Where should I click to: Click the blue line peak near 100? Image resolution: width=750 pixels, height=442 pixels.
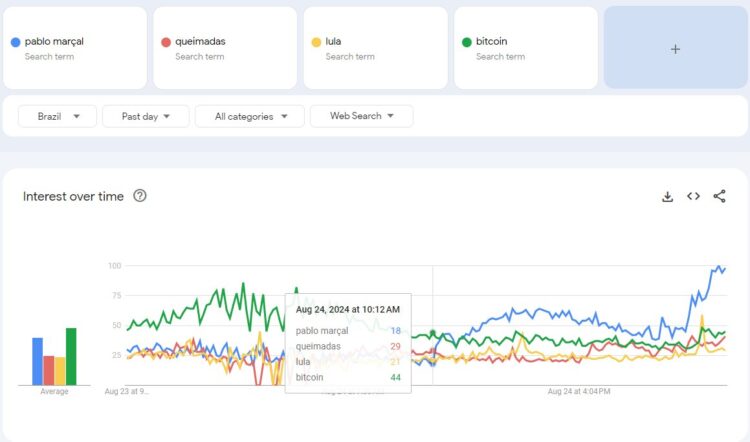(718, 267)
